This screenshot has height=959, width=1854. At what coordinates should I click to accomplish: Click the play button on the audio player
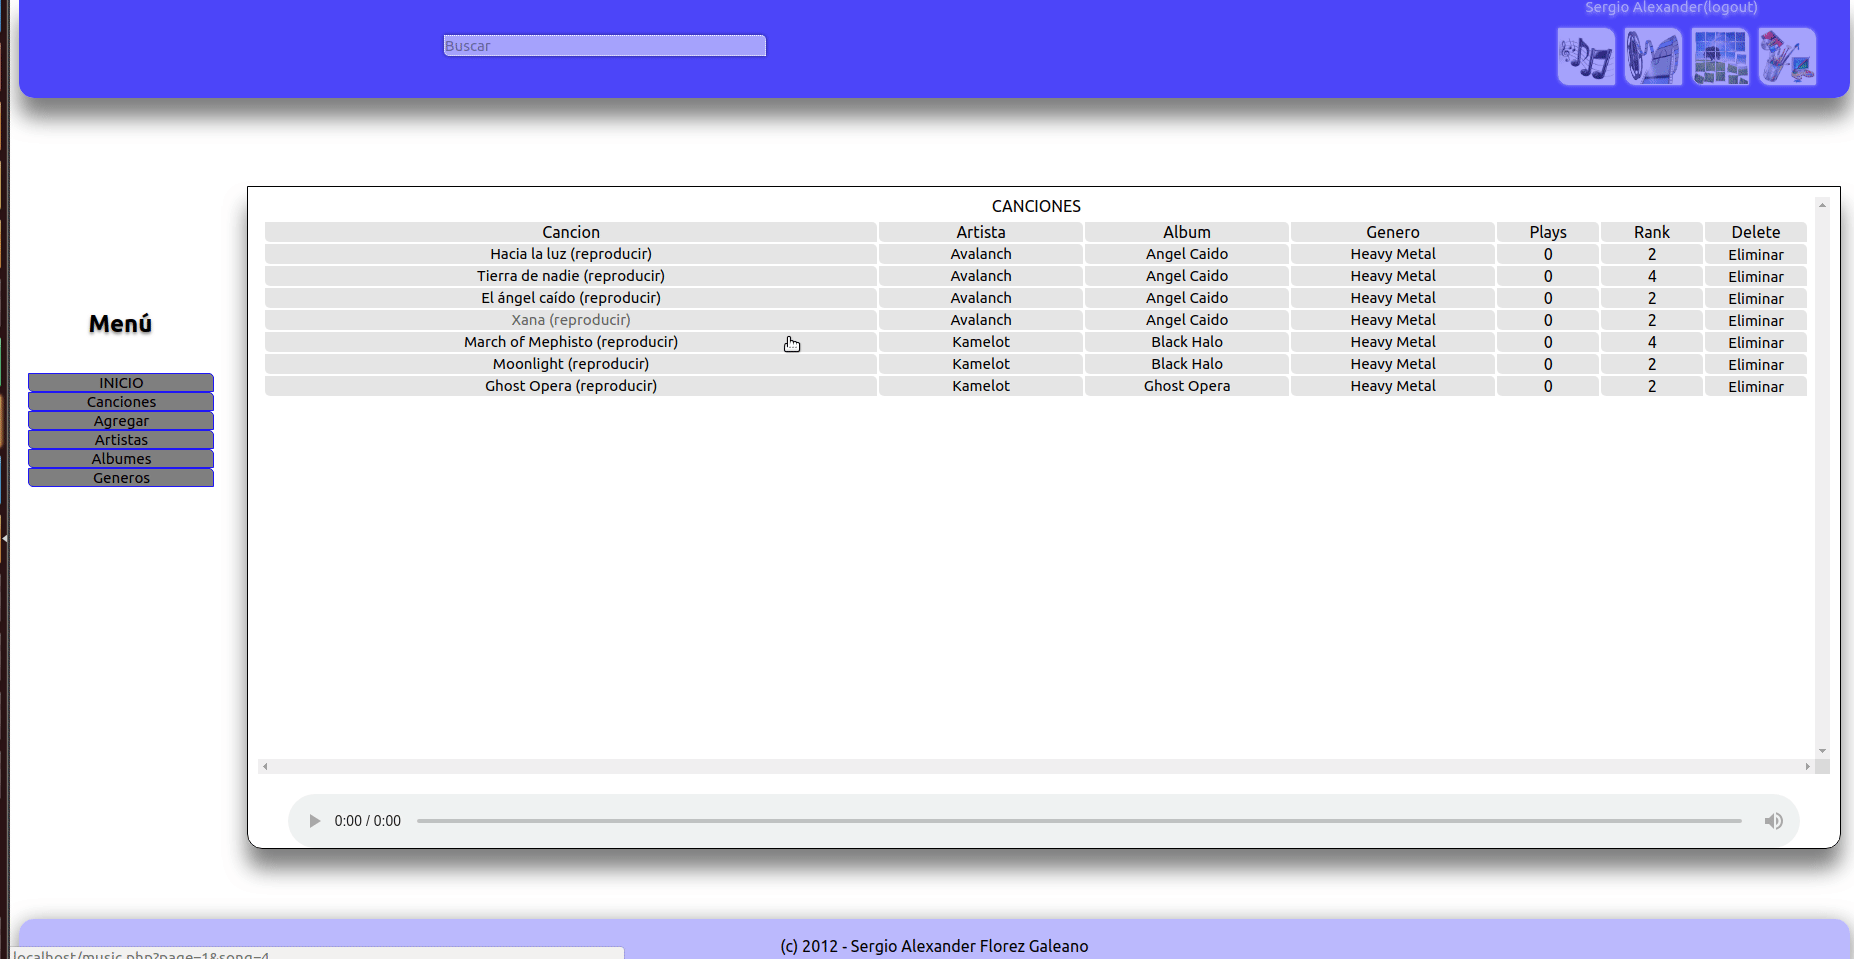click(315, 820)
